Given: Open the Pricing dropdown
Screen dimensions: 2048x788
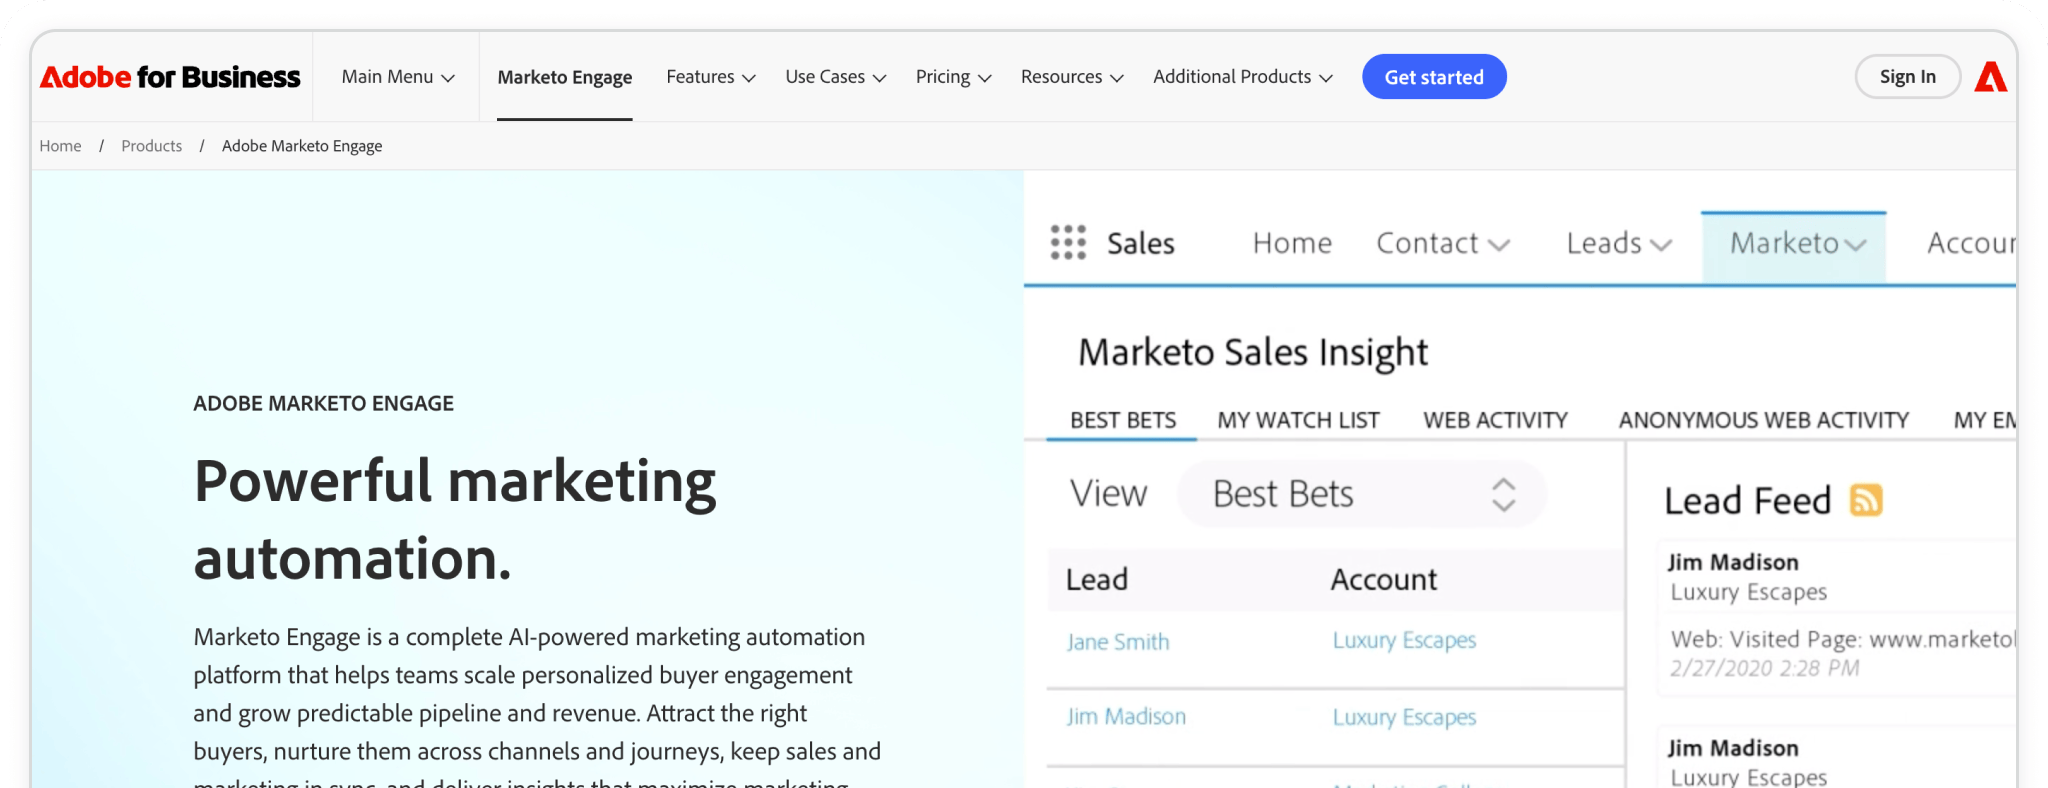Looking at the screenshot, I should [x=953, y=77].
